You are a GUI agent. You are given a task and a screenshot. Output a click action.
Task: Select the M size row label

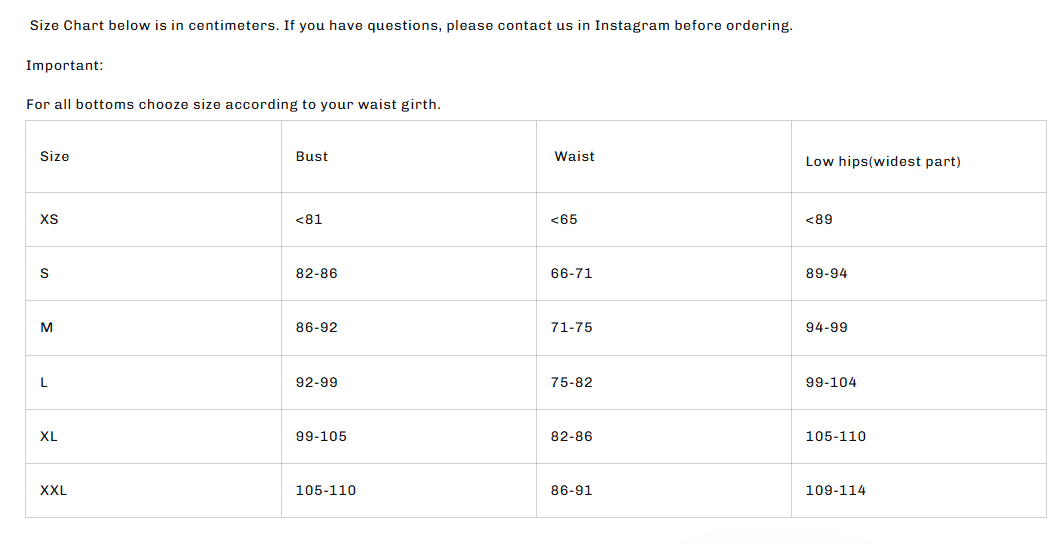tap(46, 328)
